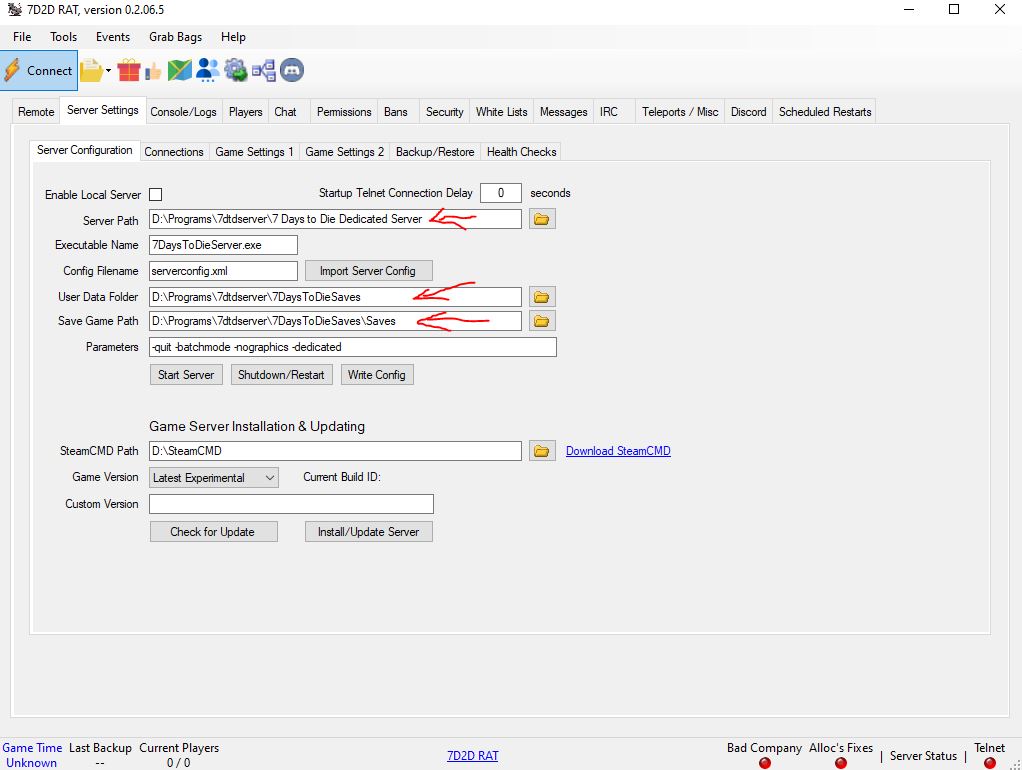This screenshot has width=1022, height=770.
Task: Open the map toolbar icon
Action: (179, 70)
